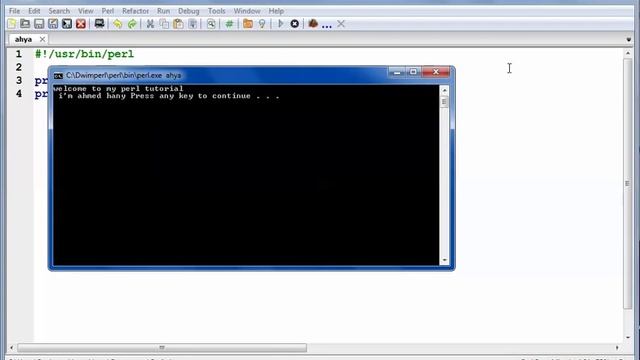Open the tab list dropdown arrow
This screenshot has height=360, width=640.
coord(629,40)
